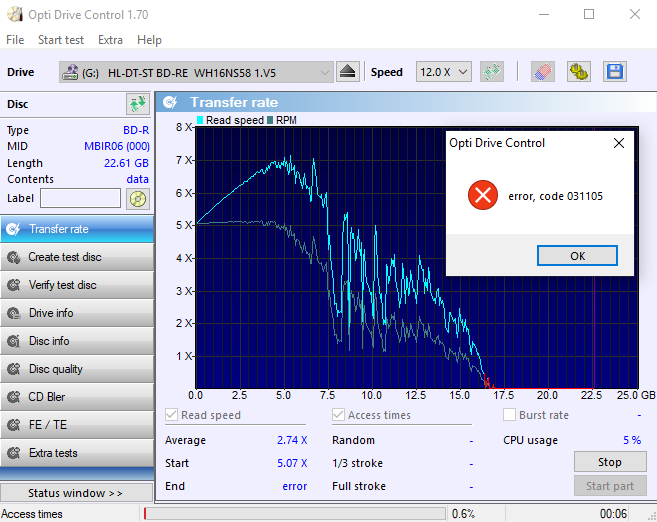This screenshot has width=657, height=522.
Task: Click OK in the error dialog
Action: click(577, 256)
